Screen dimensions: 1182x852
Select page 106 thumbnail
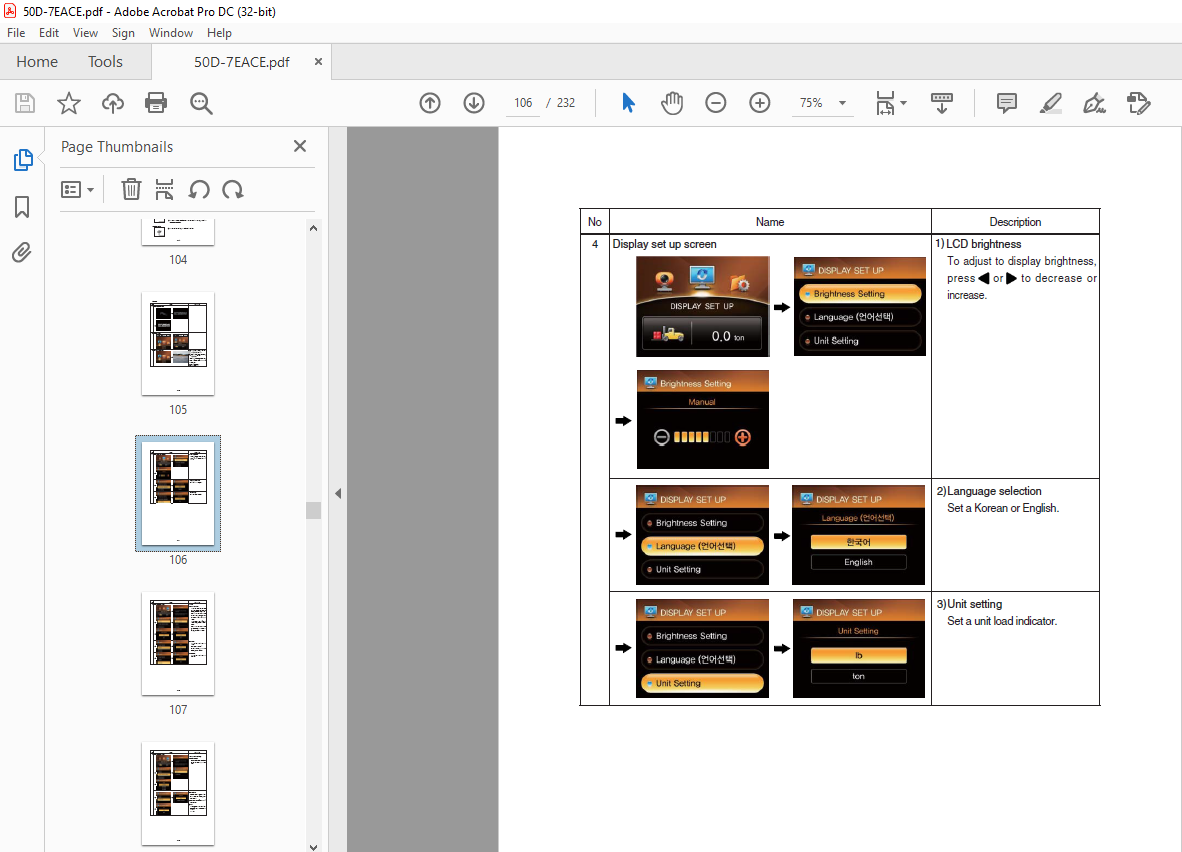(x=178, y=493)
